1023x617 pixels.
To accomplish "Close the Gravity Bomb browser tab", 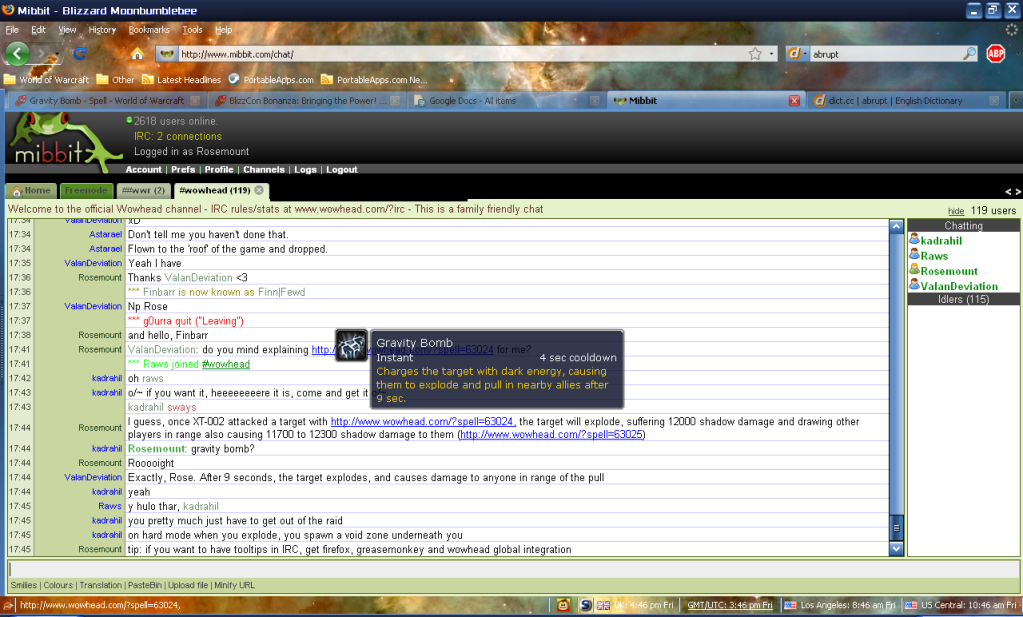I will click(194, 100).
